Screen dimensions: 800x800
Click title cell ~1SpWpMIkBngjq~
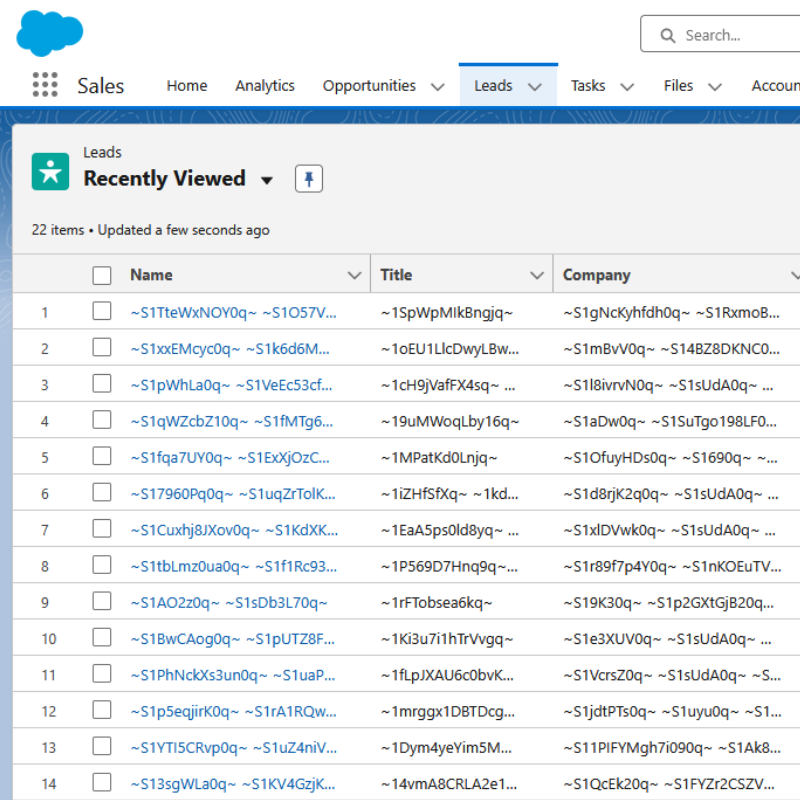click(447, 312)
